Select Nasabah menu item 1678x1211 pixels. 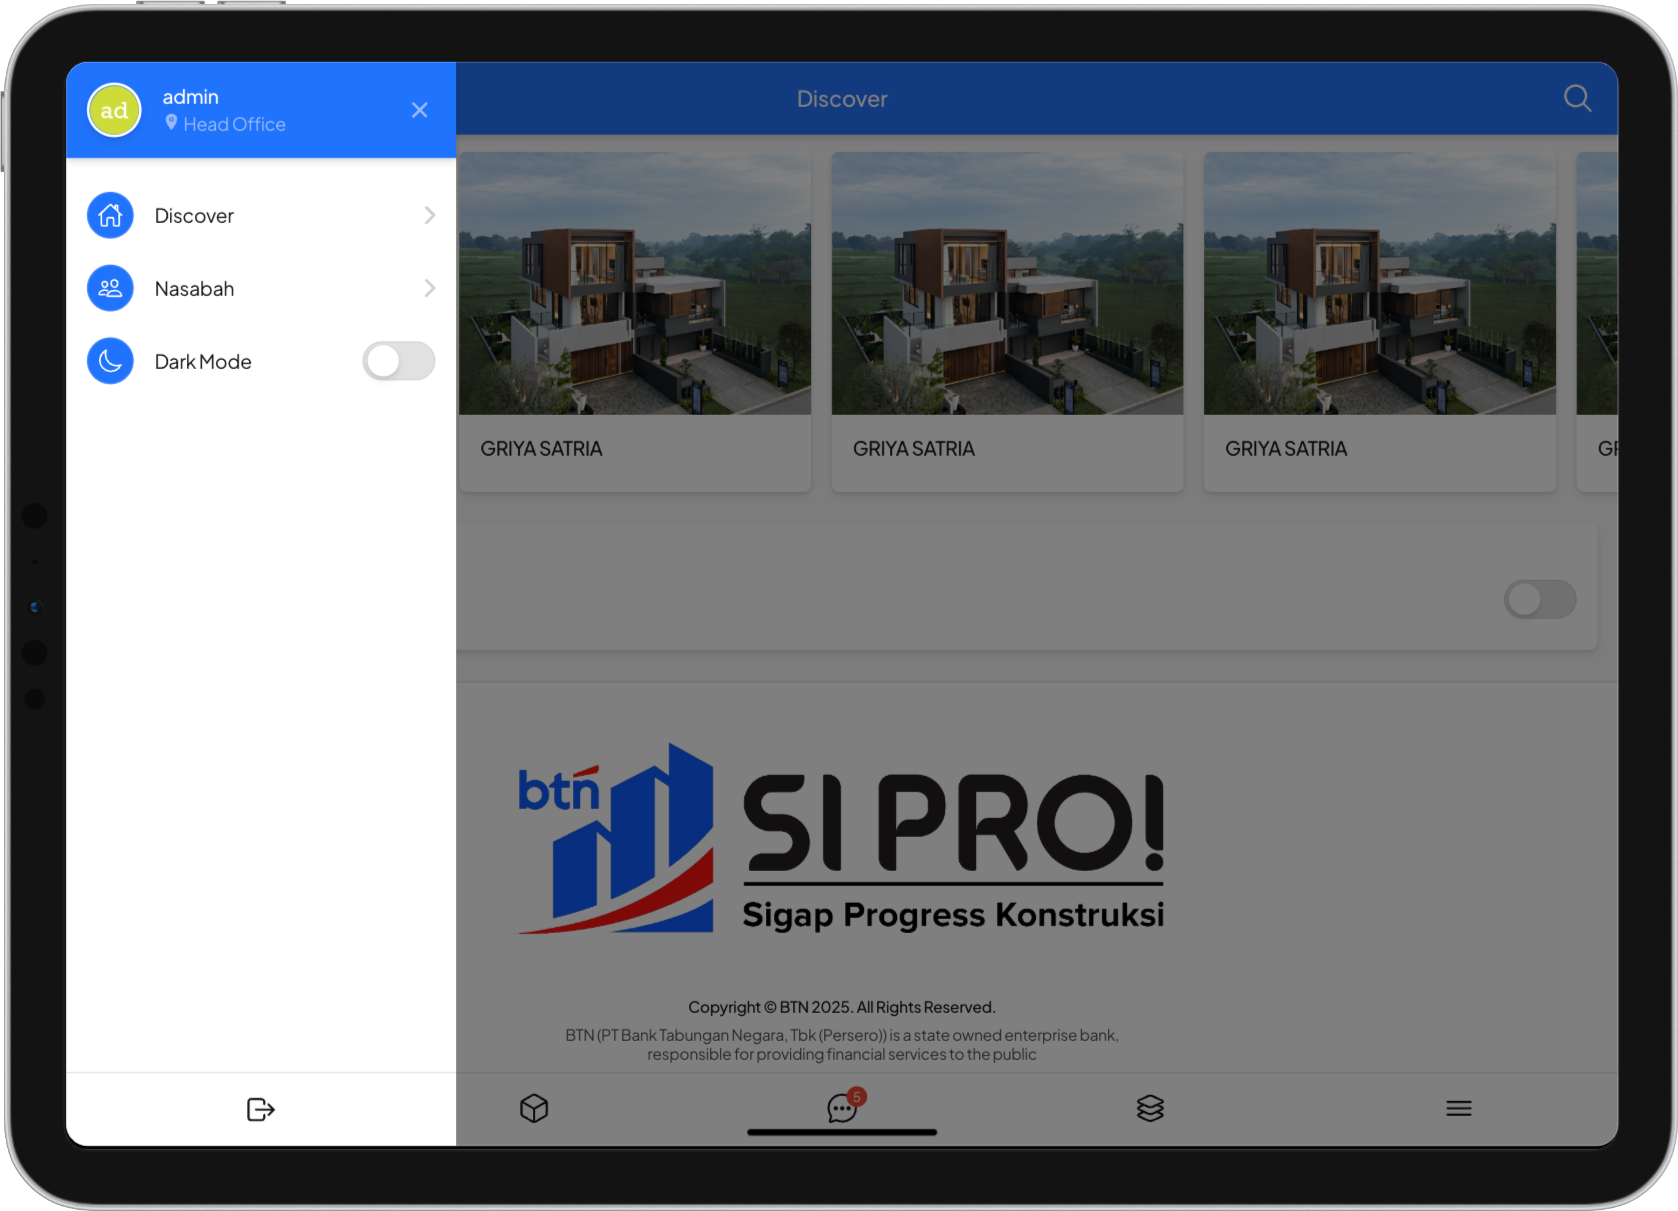coord(261,288)
